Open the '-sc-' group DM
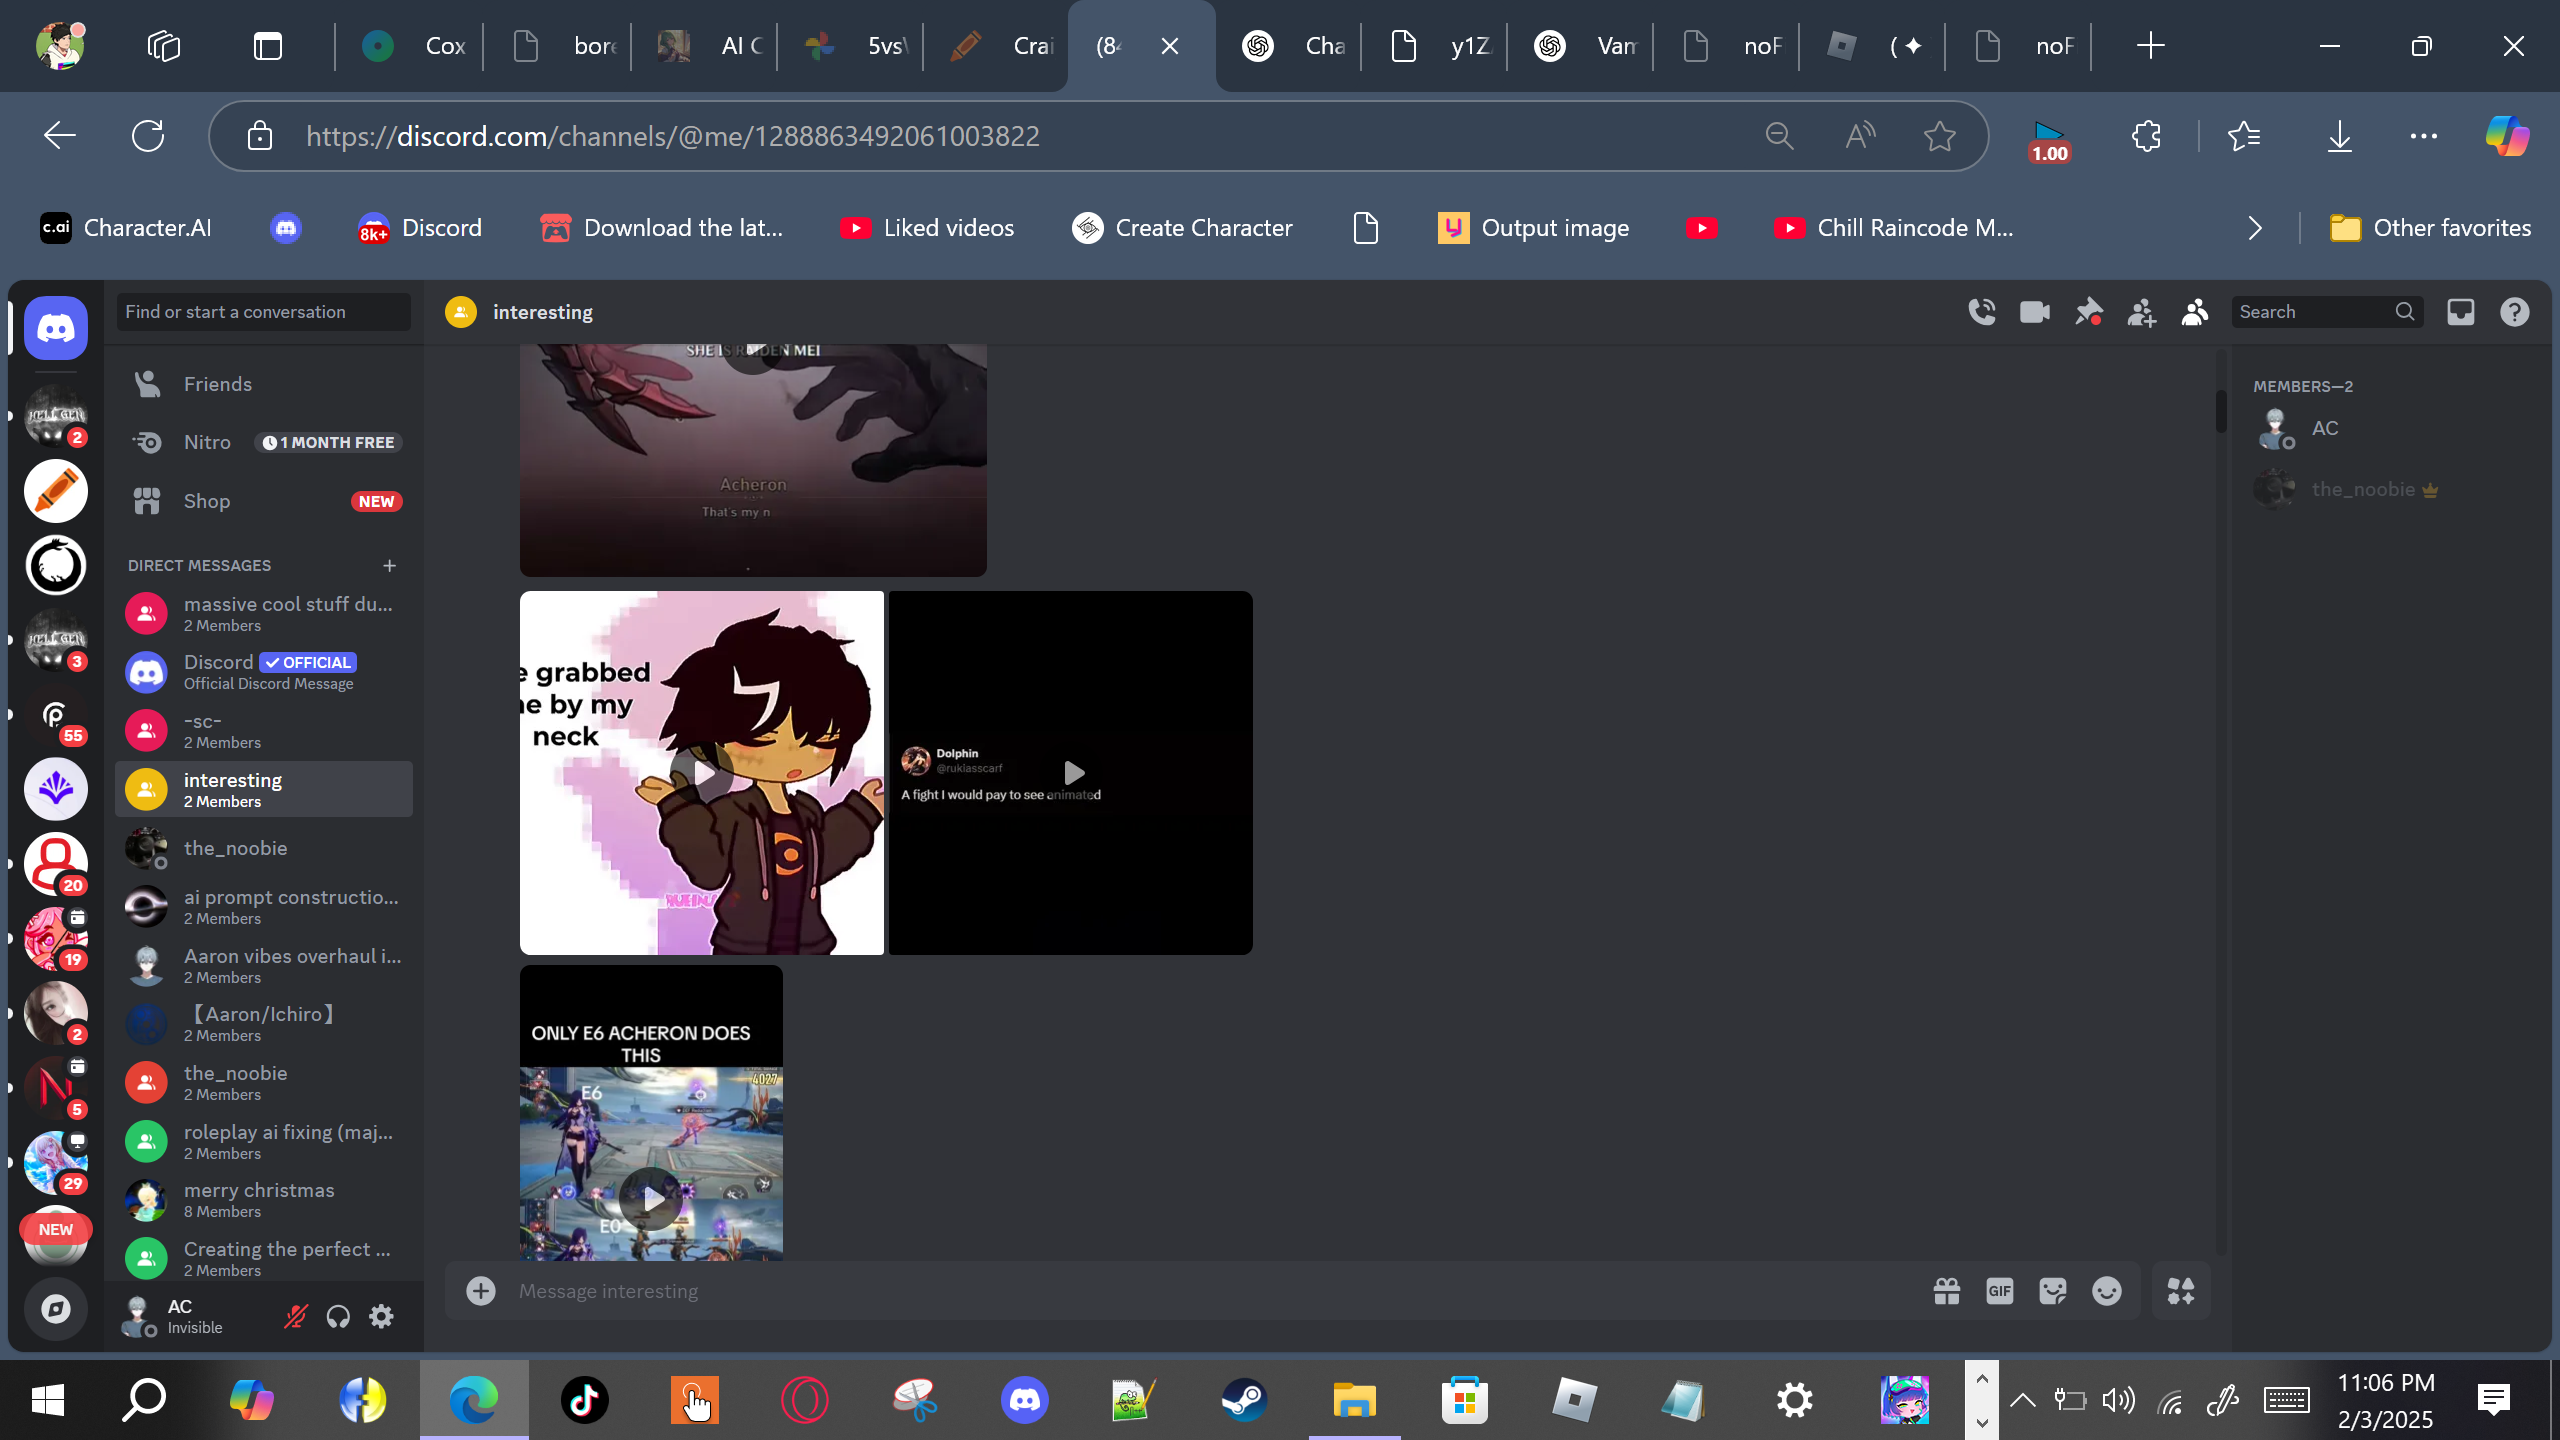This screenshot has height=1440, width=2560. [264, 731]
